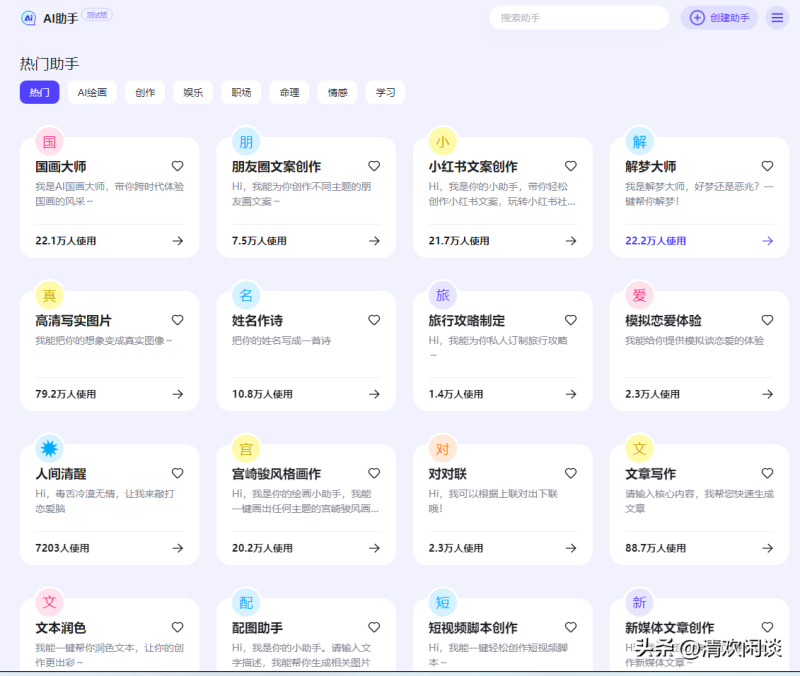Open the 国画大师 title link
This screenshot has width=800, height=676.
point(61,166)
